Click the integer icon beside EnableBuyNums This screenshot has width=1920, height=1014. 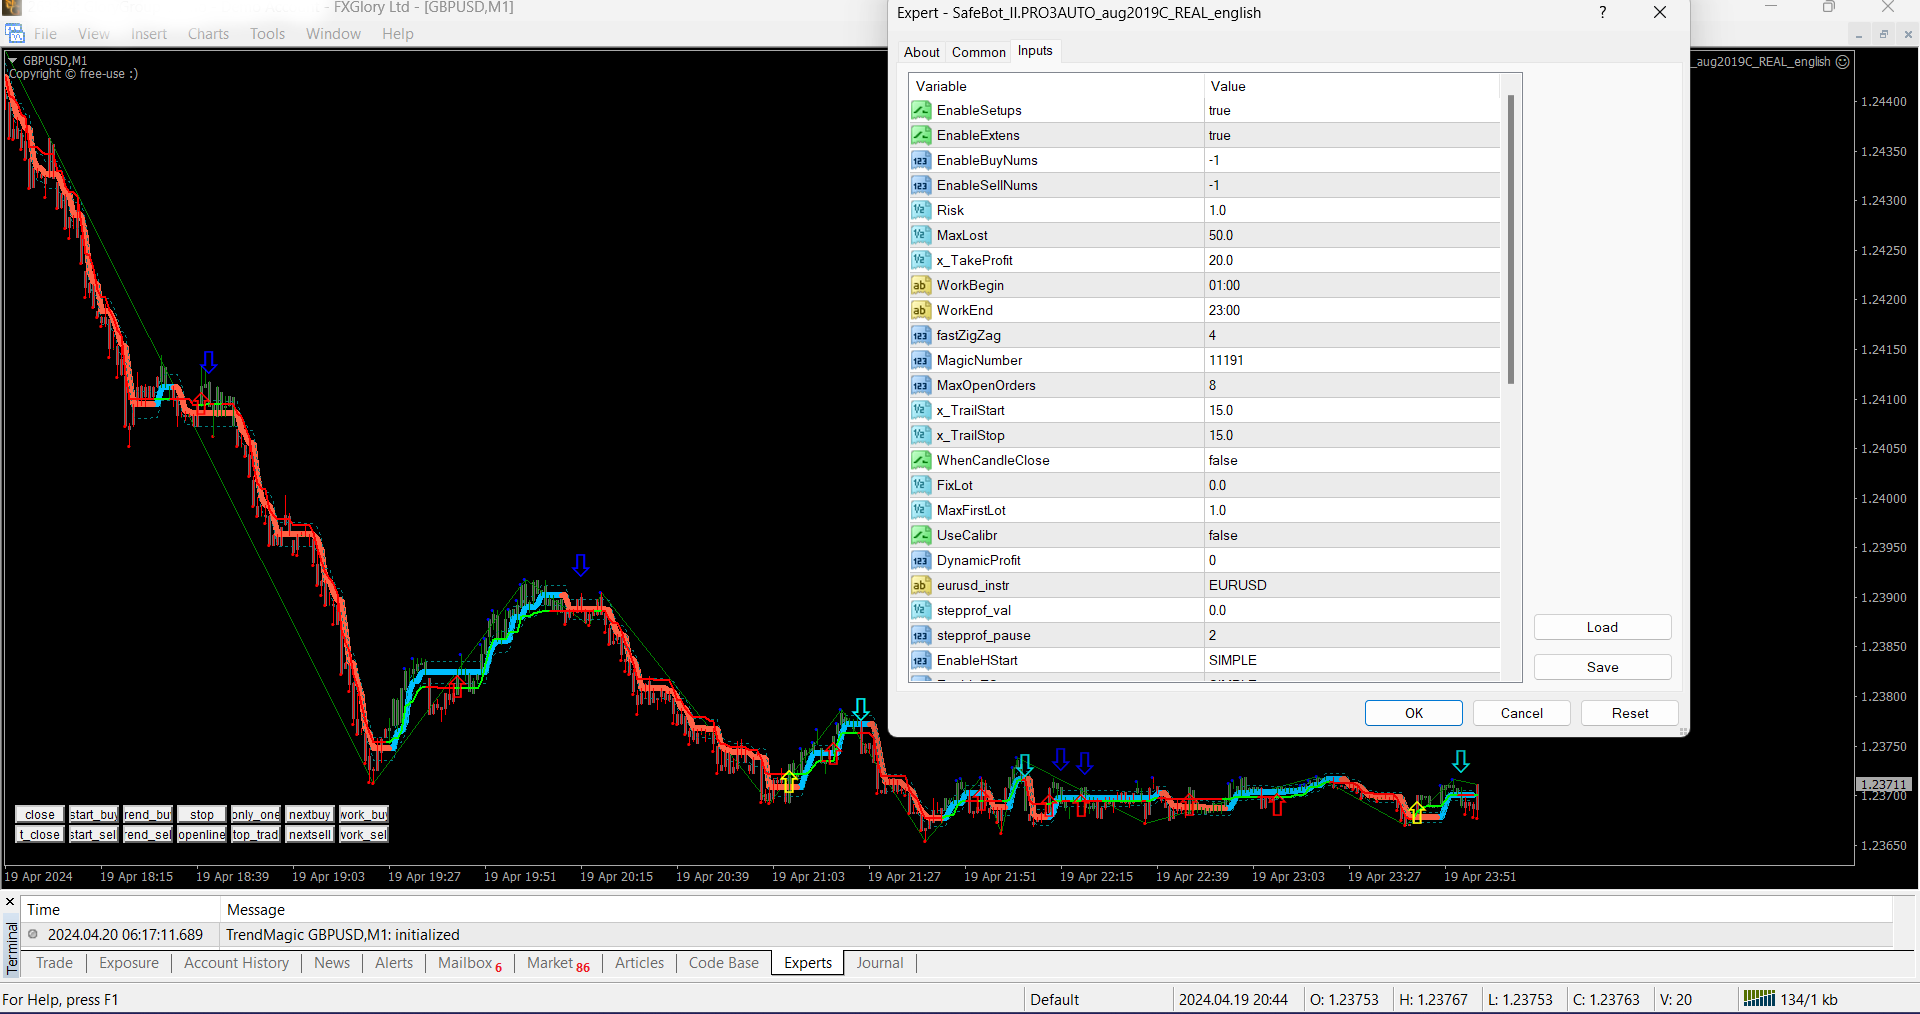click(921, 160)
